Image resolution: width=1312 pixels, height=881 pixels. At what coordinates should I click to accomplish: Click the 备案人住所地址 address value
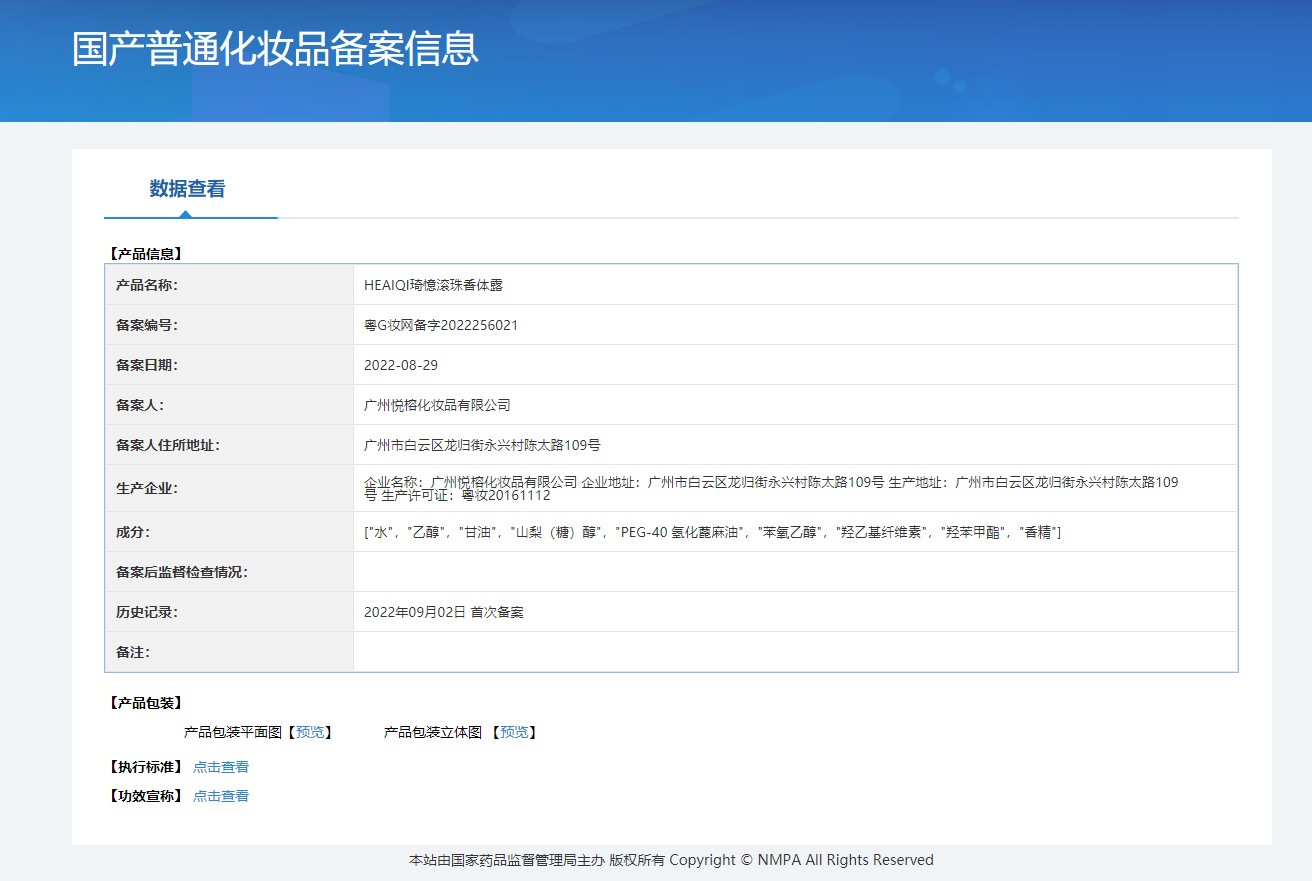coord(482,445)
